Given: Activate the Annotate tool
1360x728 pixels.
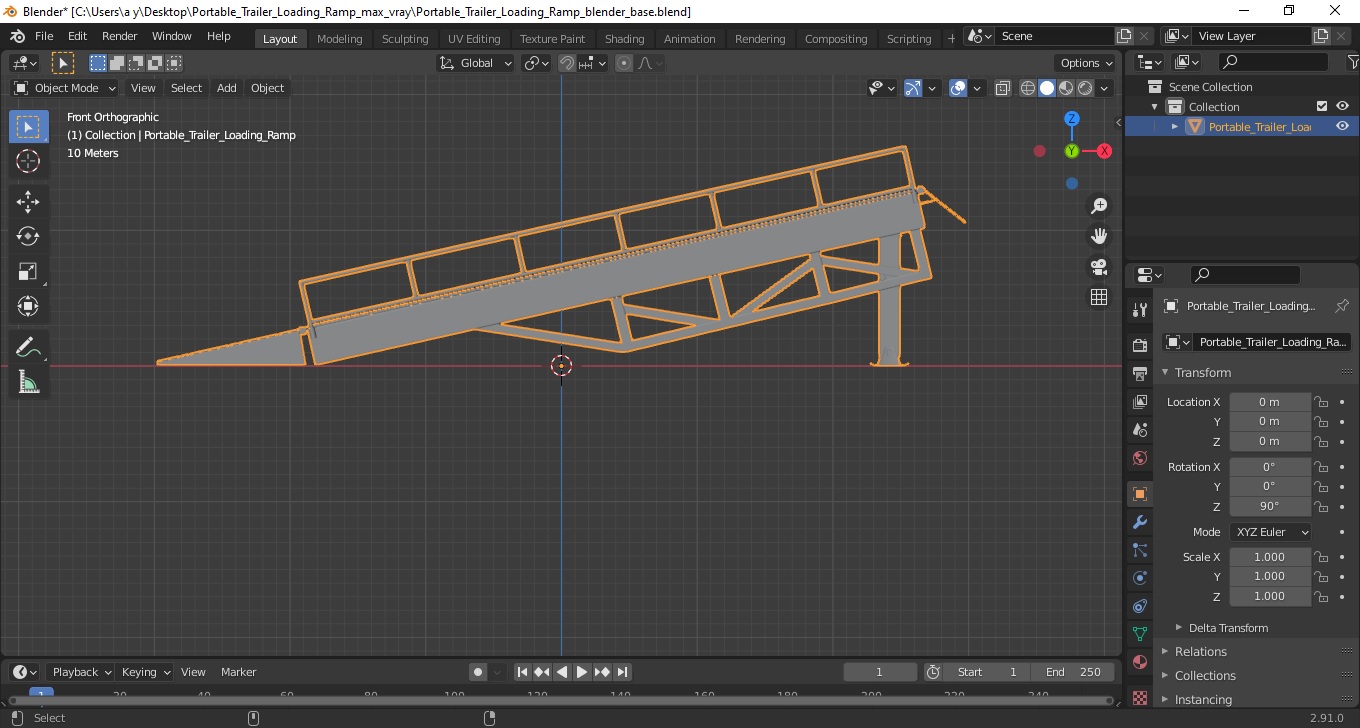Looking at the screenshot, I should click(28, 348).
